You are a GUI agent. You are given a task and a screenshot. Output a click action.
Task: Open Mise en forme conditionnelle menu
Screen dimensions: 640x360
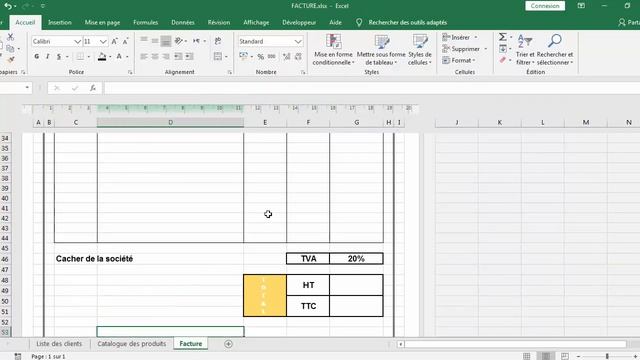tap(333, 50)
